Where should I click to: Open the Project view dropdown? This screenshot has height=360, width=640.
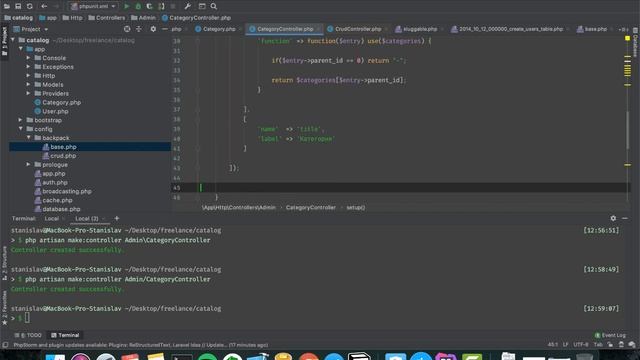[31, 29]
